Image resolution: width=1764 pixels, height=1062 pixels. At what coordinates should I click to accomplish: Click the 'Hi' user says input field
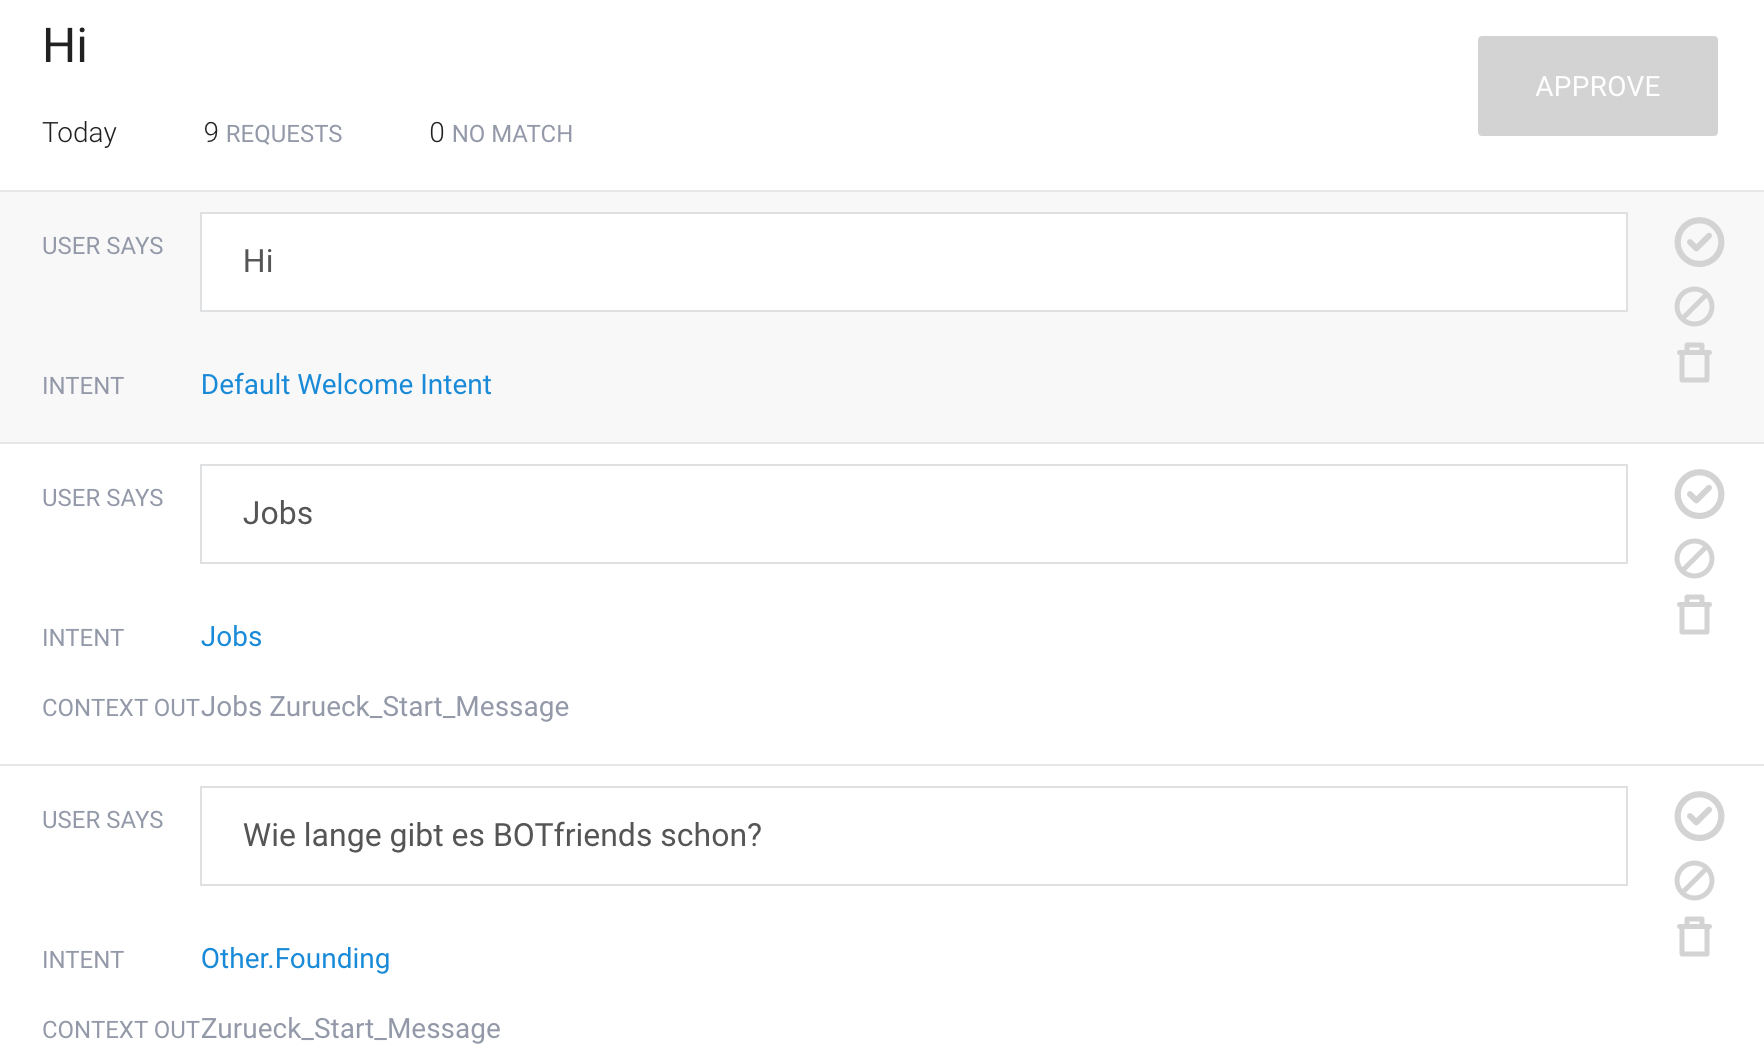coord(913,262)
